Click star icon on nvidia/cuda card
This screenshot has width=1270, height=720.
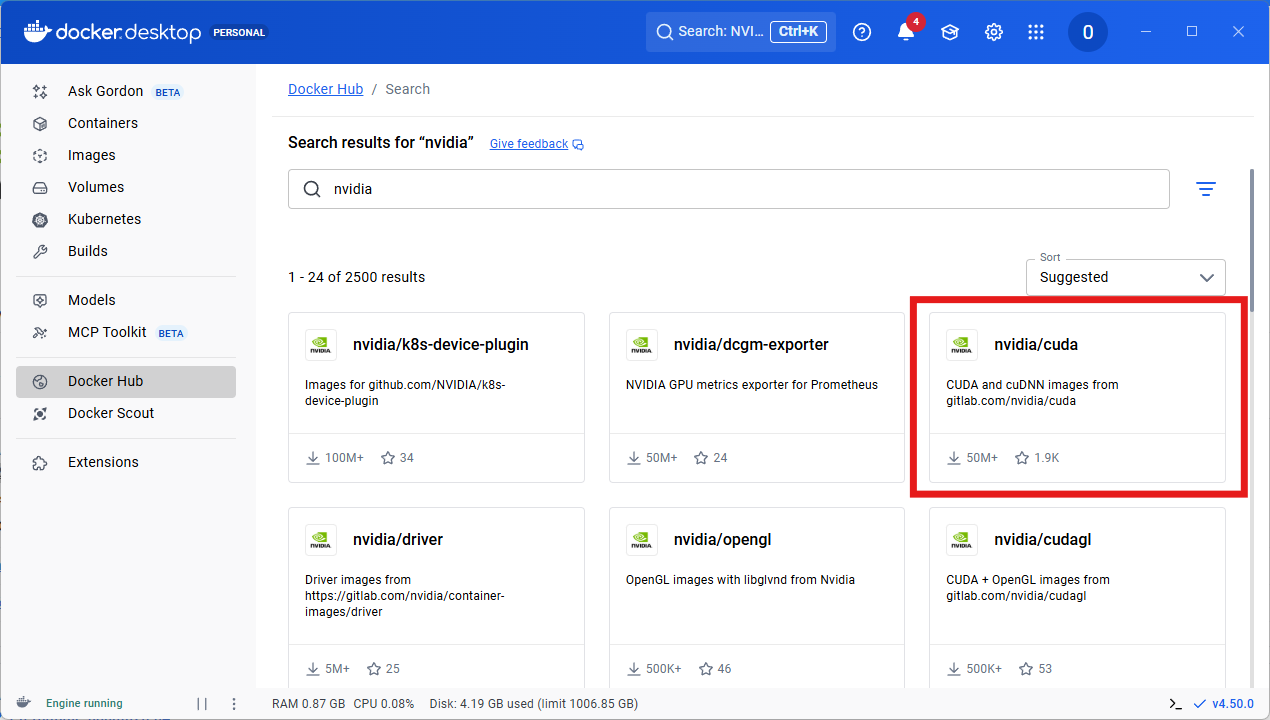pos(1022,458)
